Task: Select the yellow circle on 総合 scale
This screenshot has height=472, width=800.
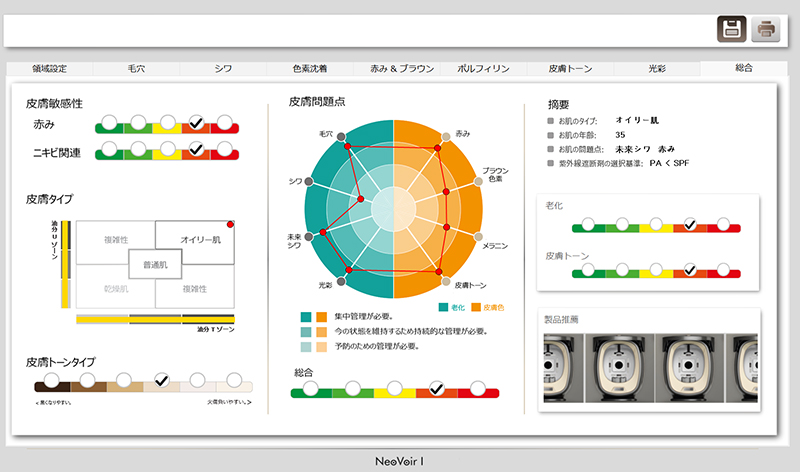Action: pyautogui.click(x=394, y=389)
